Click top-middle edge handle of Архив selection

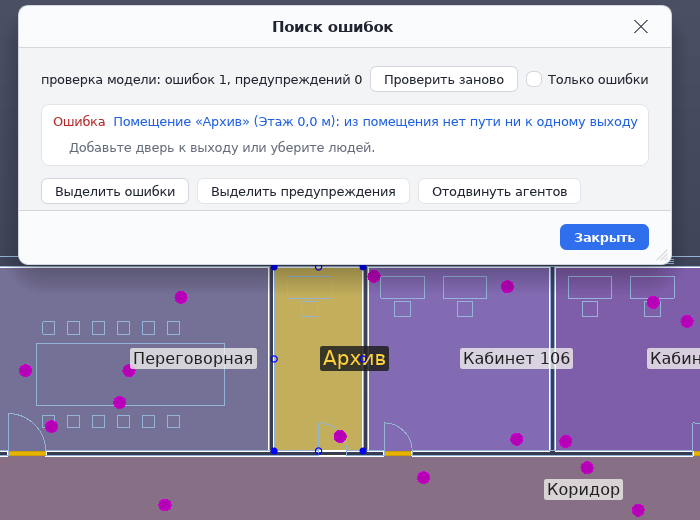click(318, 267)
